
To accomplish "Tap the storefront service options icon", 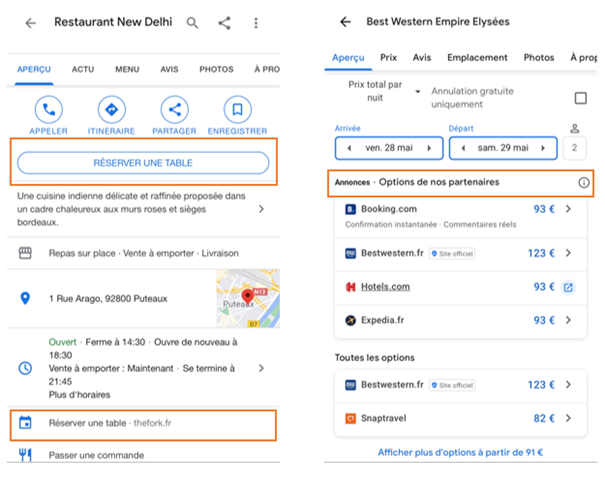I will [25, 253].
